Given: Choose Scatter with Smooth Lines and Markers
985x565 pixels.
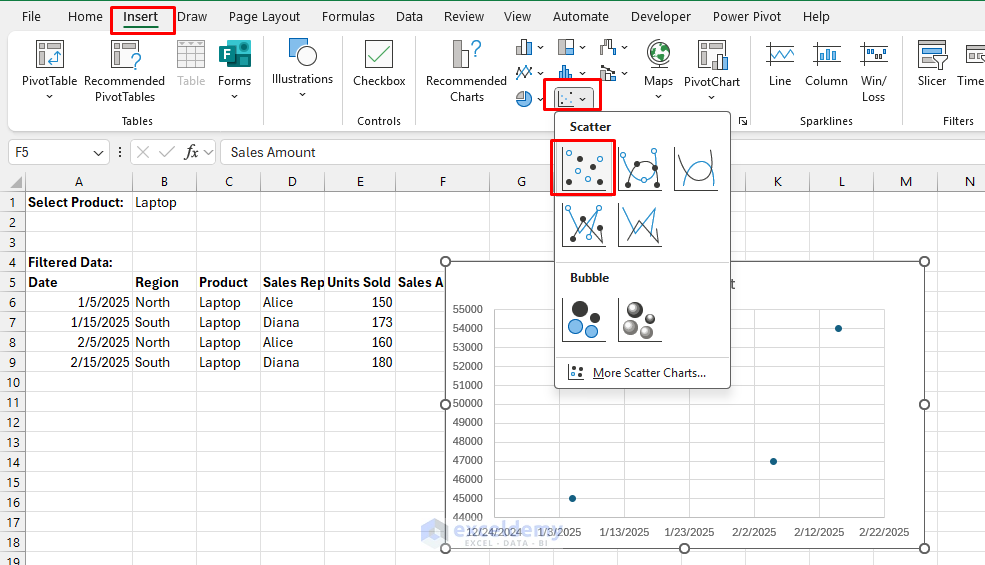Looking at the screenshot, I should coord(639,168).
